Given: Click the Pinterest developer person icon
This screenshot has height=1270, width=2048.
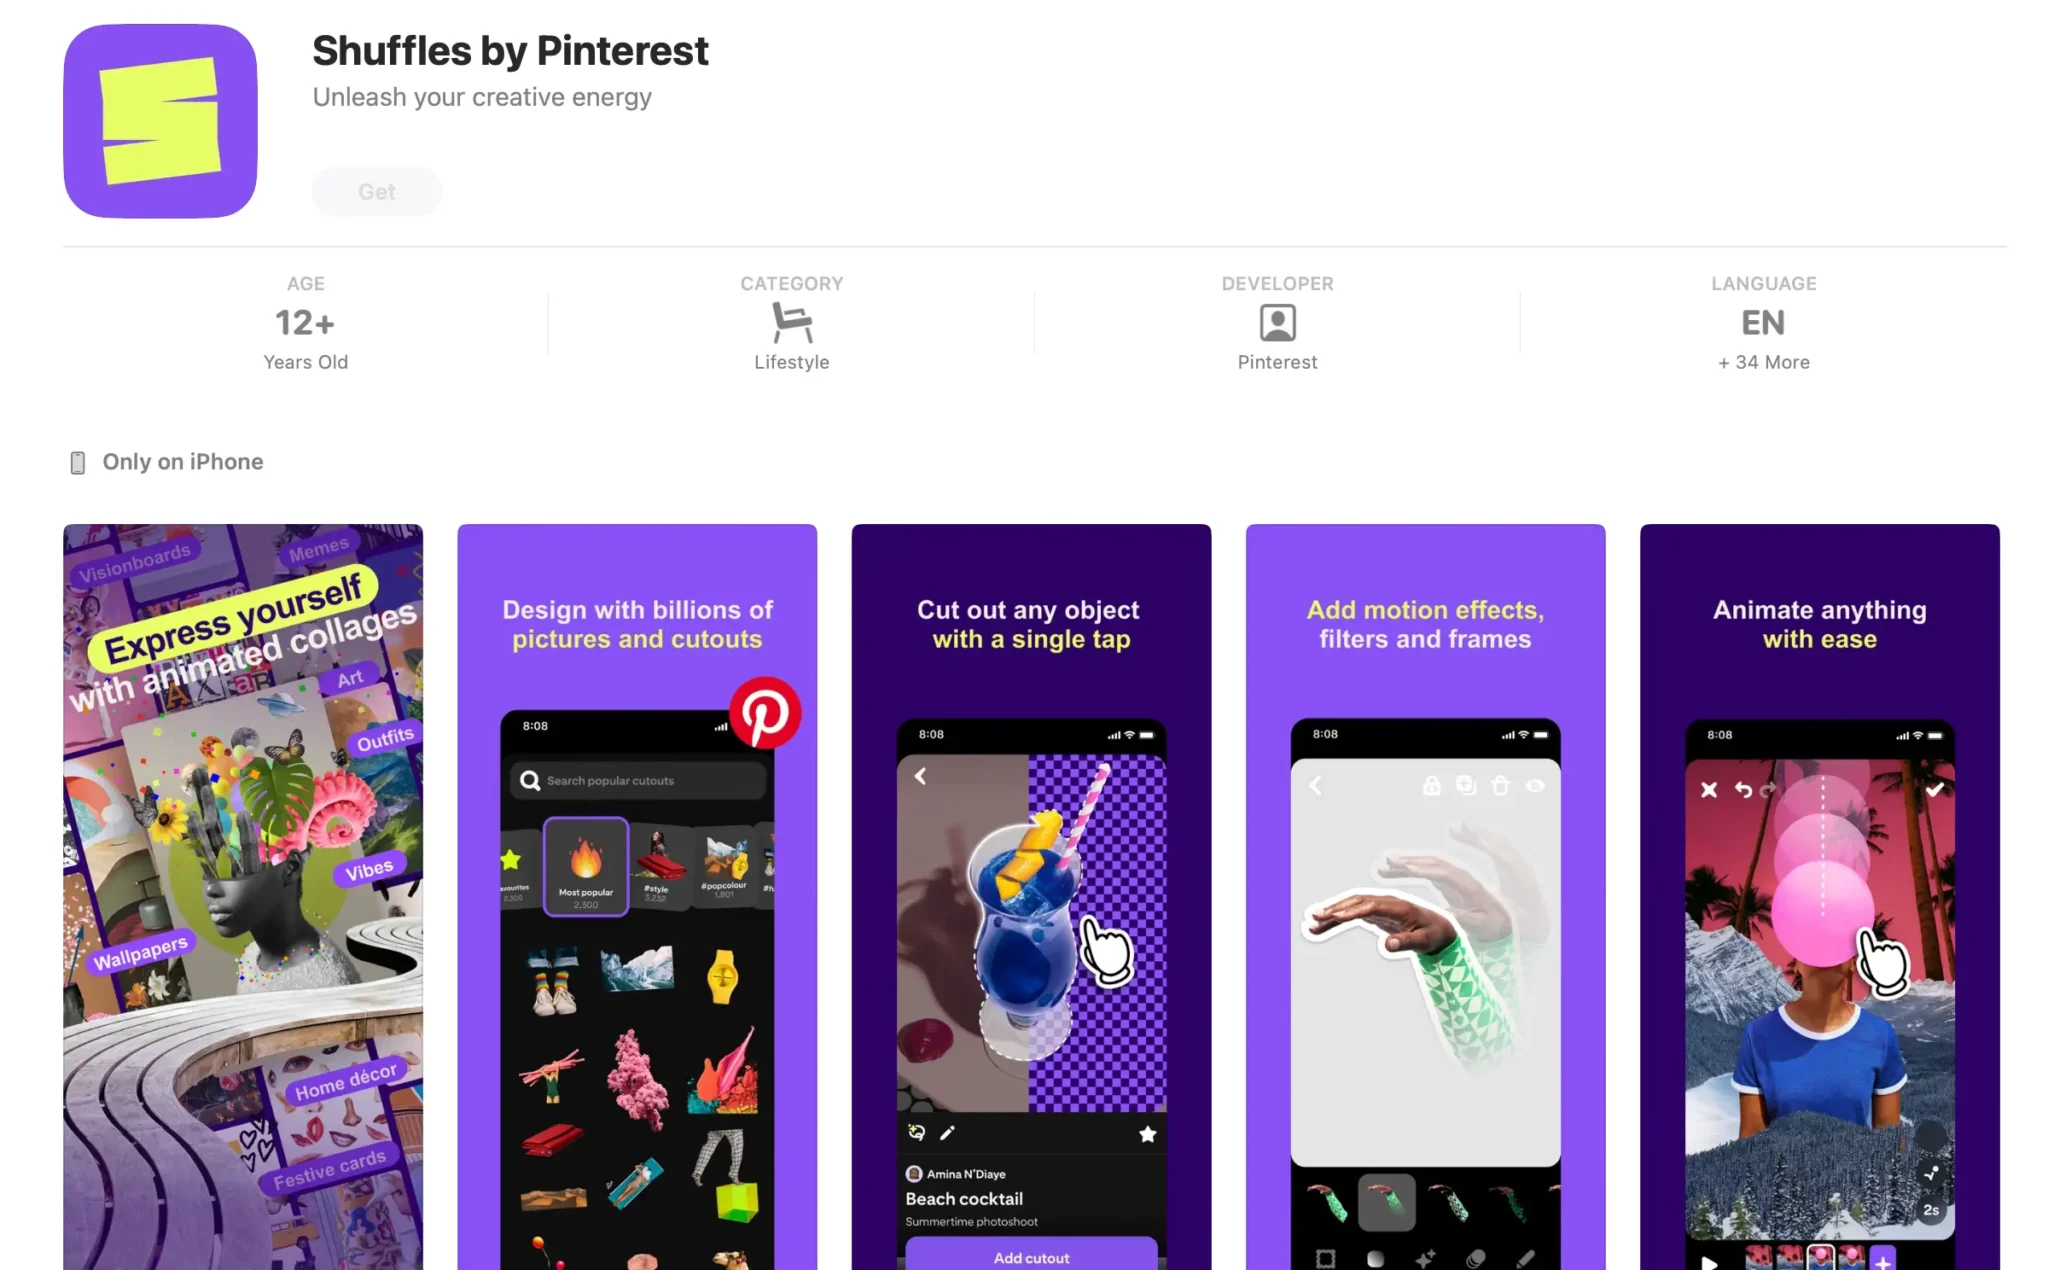Looking at the screenshot, I should [x=1277, y=323].
